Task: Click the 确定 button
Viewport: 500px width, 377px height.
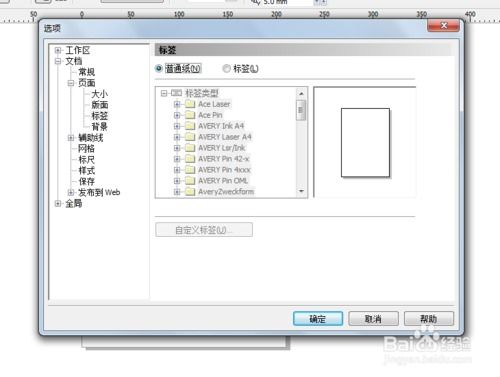Action: [318, 319]
